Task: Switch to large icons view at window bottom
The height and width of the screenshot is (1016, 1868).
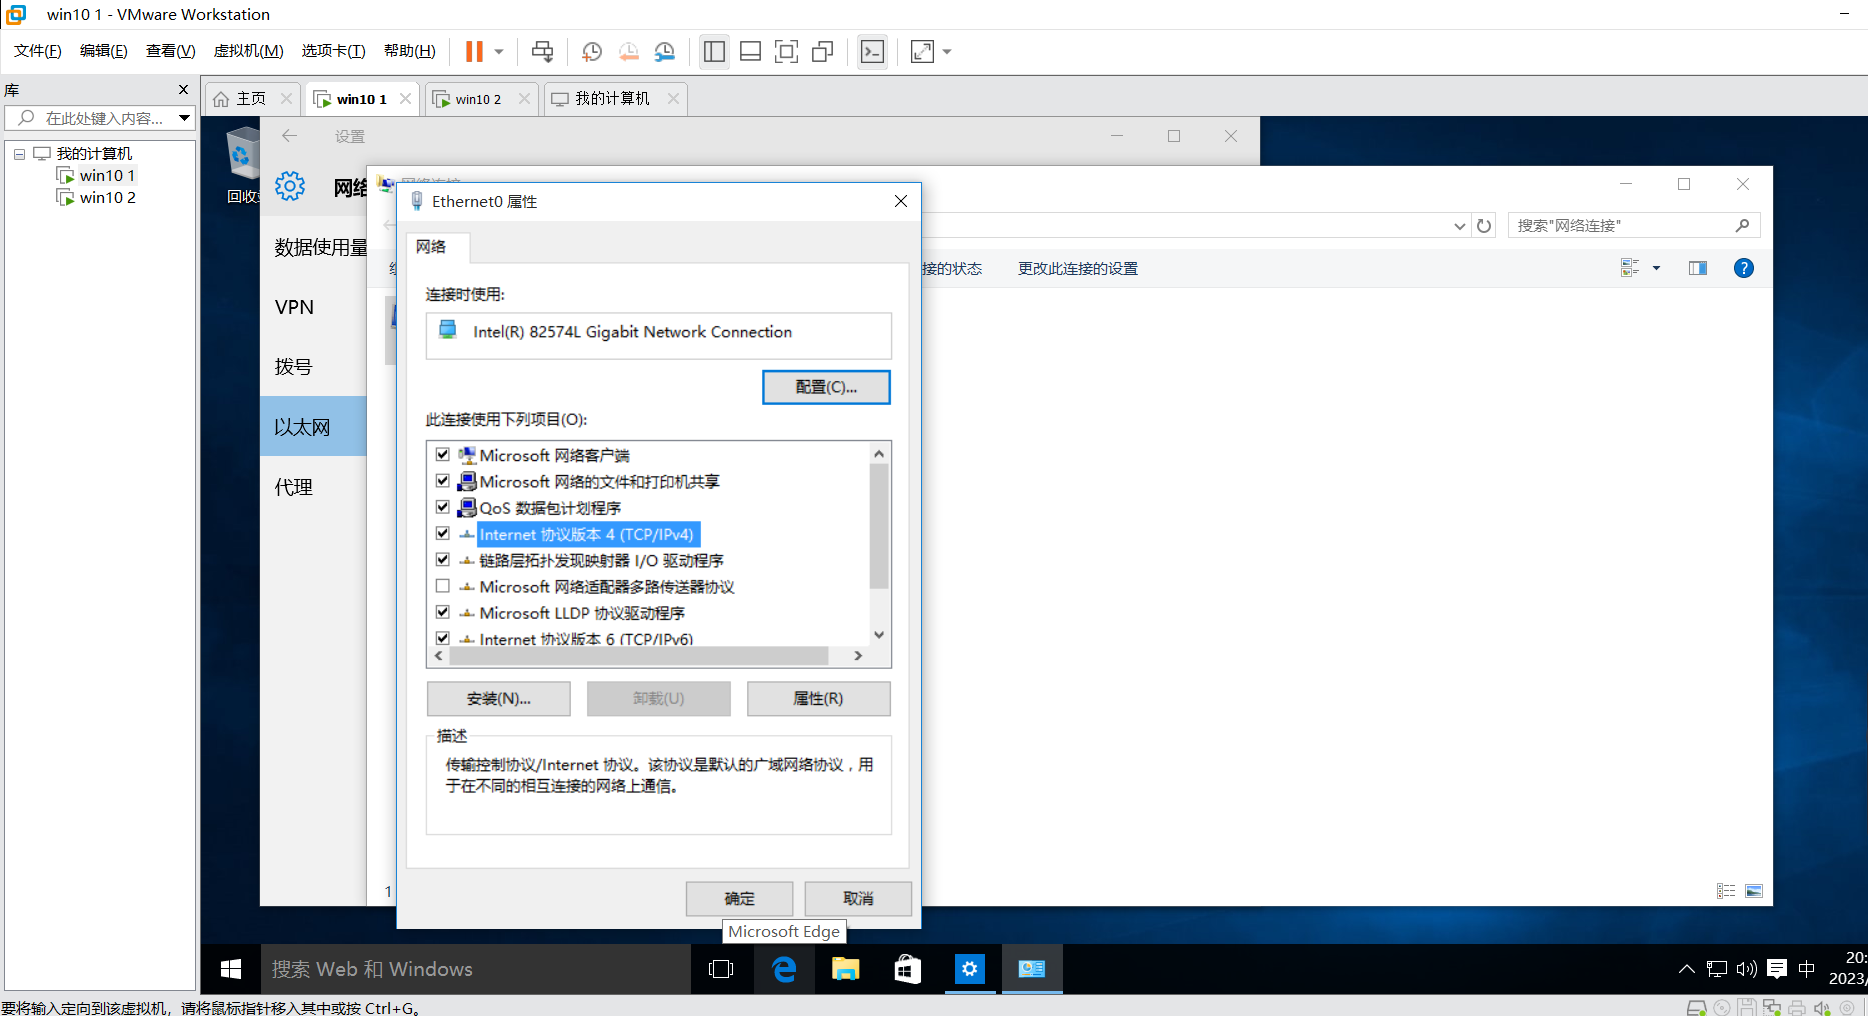Action: coord(1754,891)
